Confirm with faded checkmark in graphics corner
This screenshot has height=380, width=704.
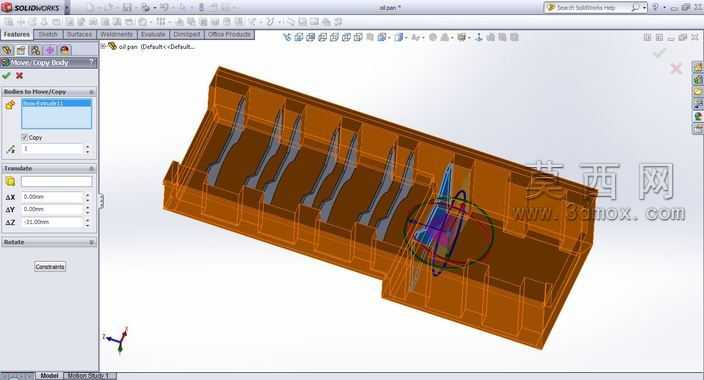click(659, 53)
